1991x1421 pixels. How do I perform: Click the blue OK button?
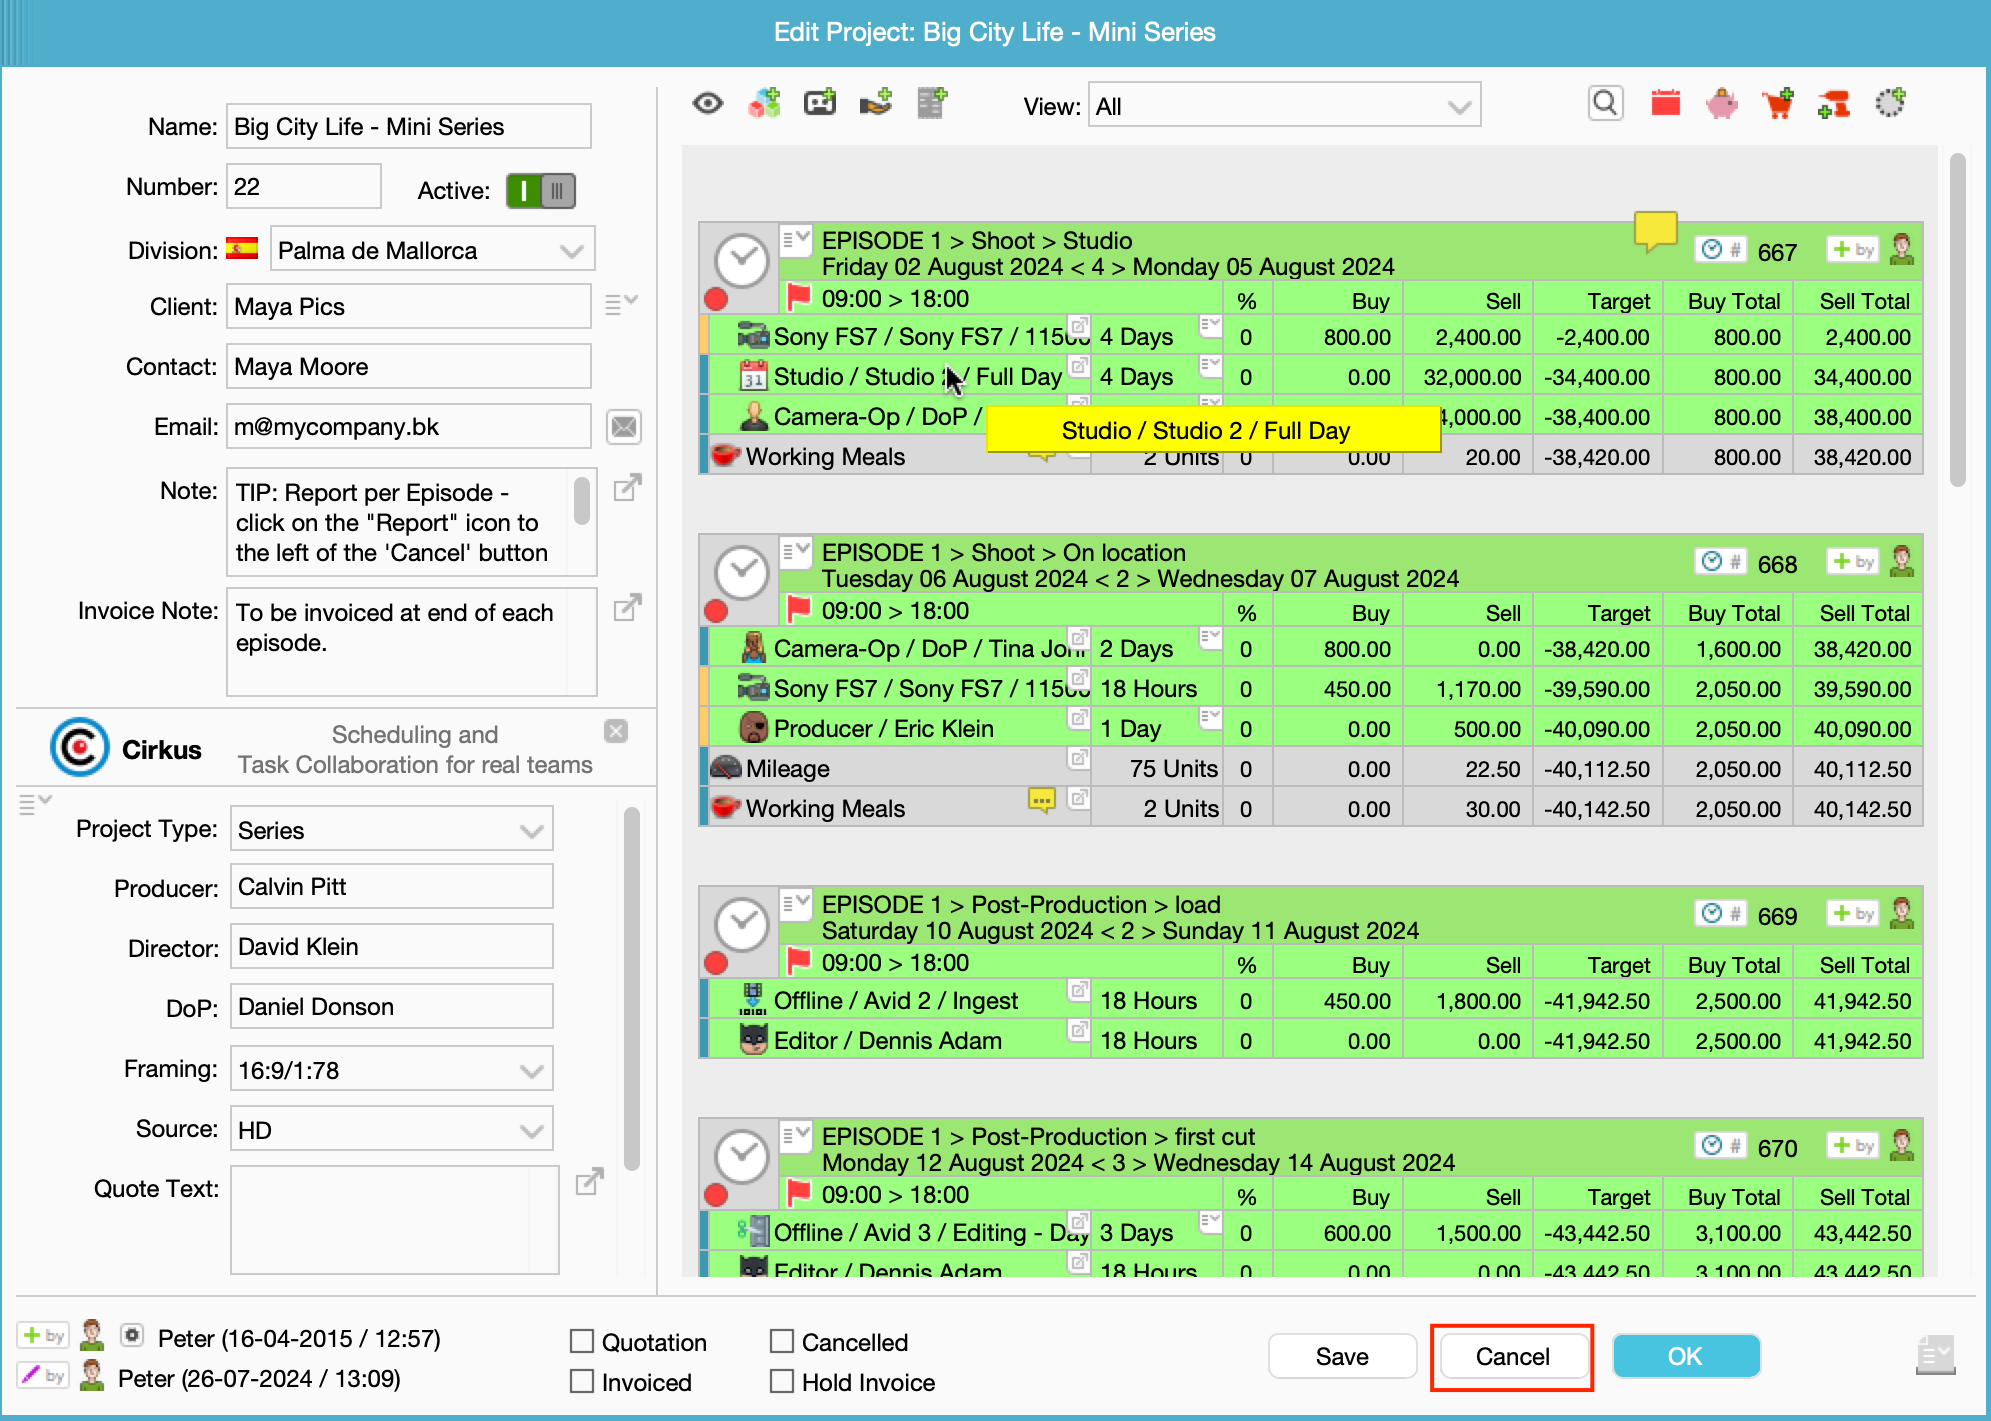(1685, 1356)
